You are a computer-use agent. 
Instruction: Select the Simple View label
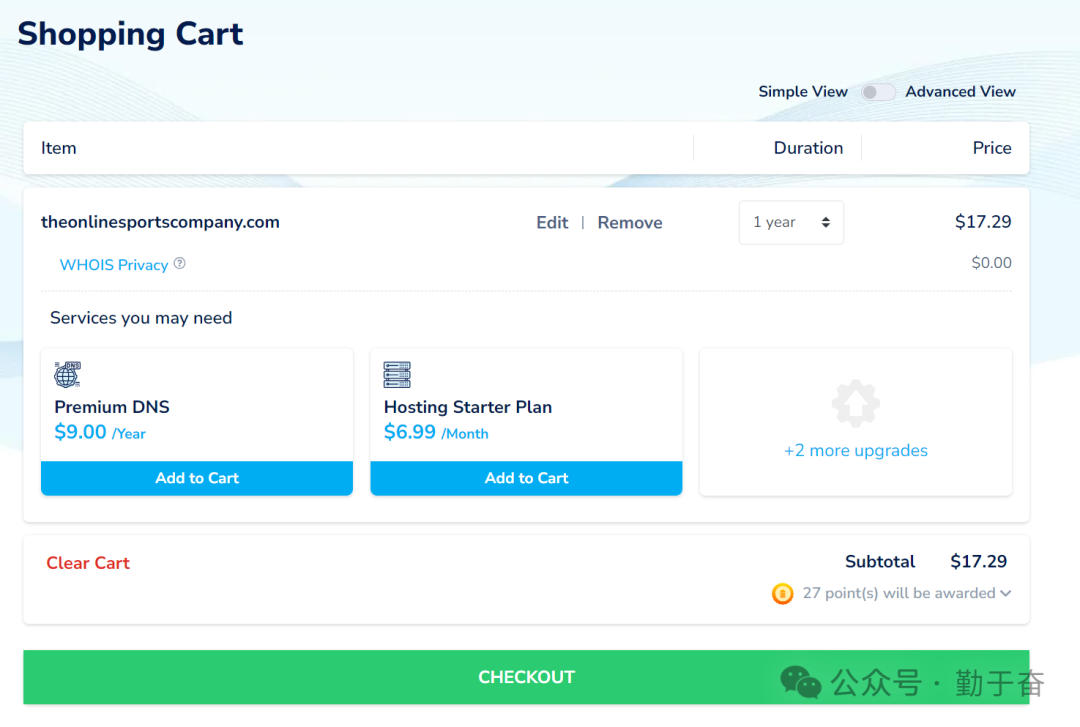(803, 92)
